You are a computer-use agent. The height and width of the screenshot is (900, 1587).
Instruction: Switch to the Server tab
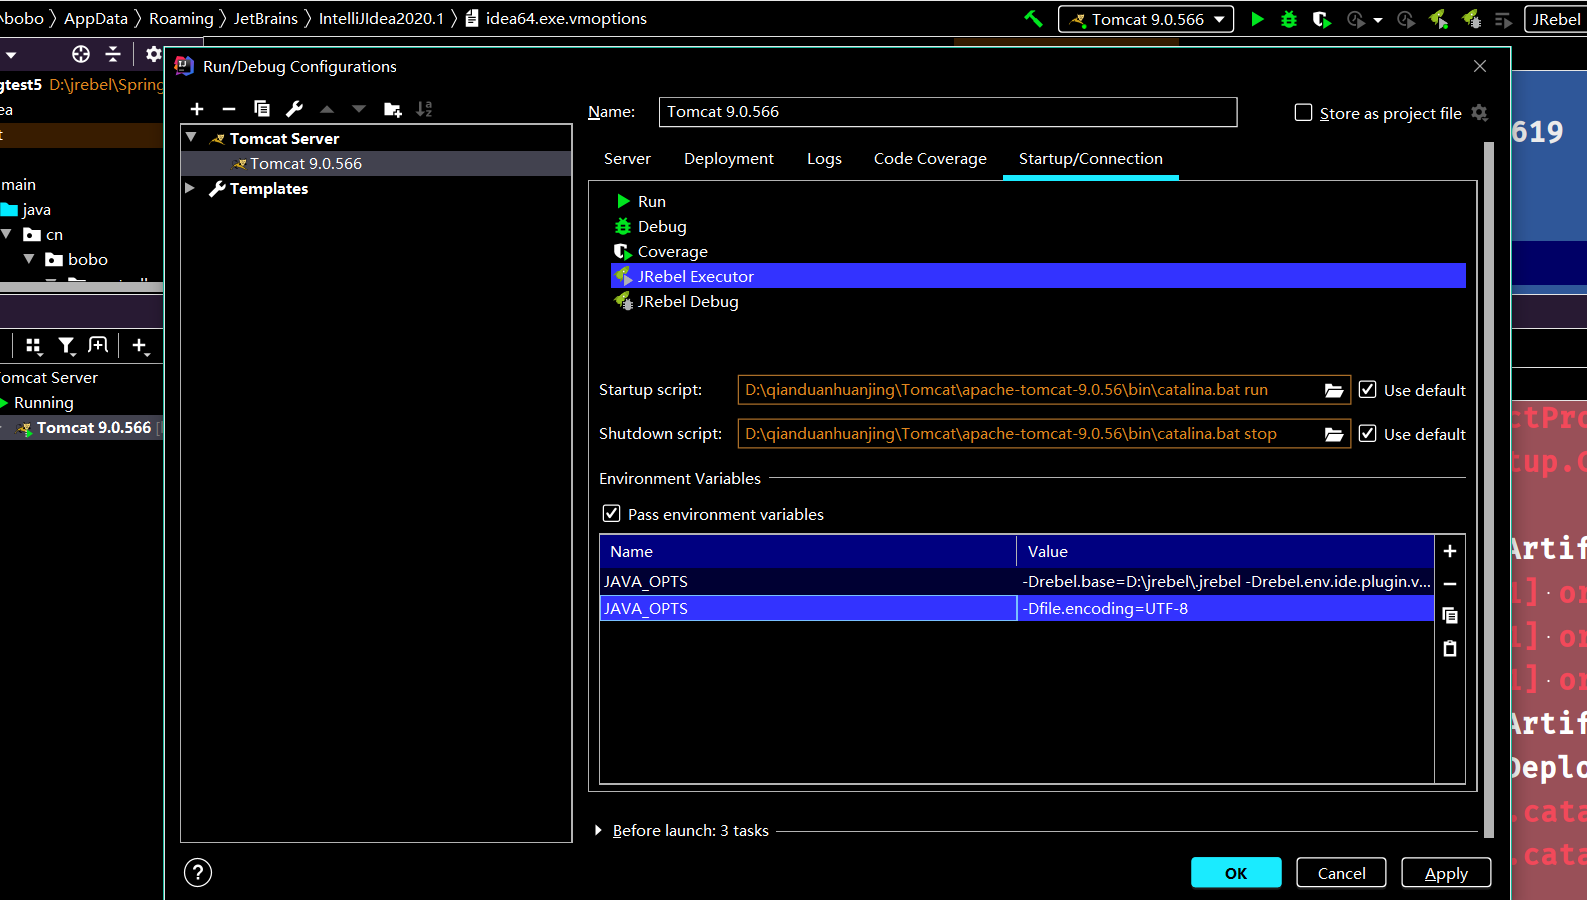(x=627, y=159)
